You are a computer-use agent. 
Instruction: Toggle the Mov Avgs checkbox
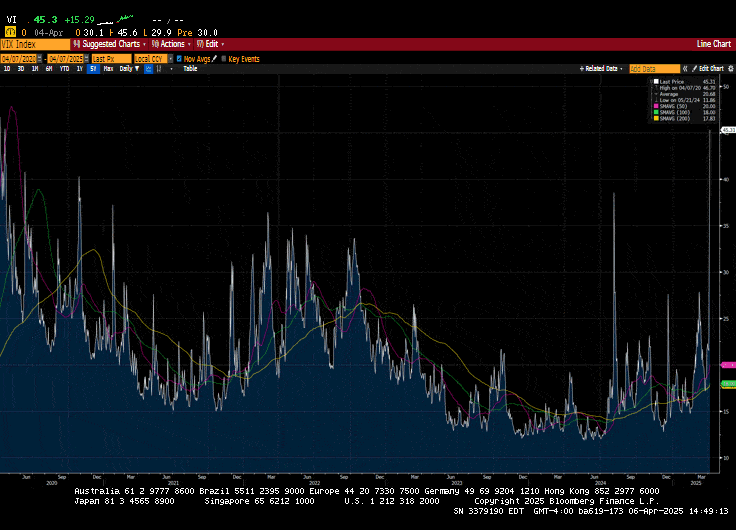pyautogui.click(x=178, y=59)
